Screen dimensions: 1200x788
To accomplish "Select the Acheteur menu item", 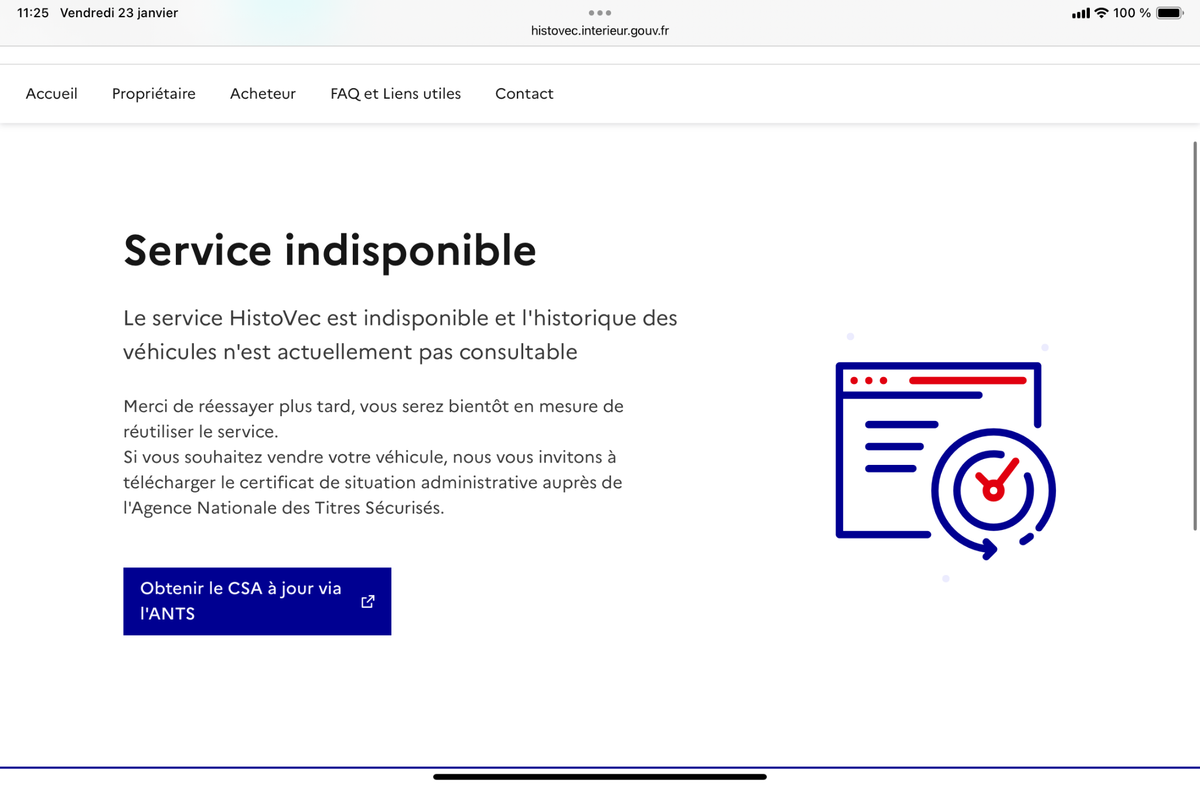I will [263, 94].
